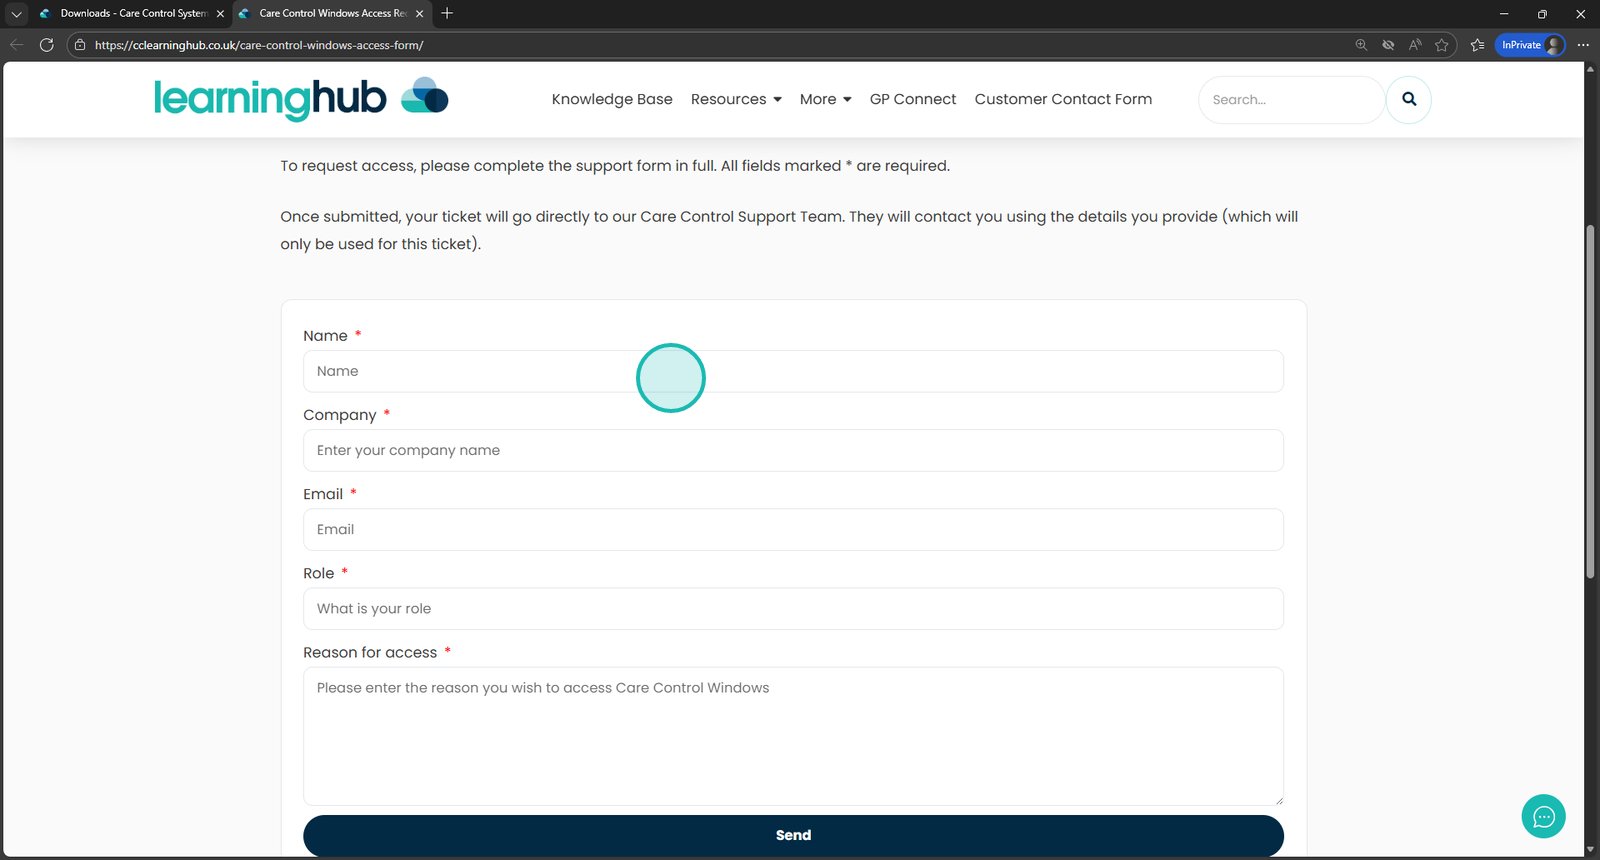Viewport: 1600px width, 860px height.
Task: Click the 'Name' field label
Action: 325,336
